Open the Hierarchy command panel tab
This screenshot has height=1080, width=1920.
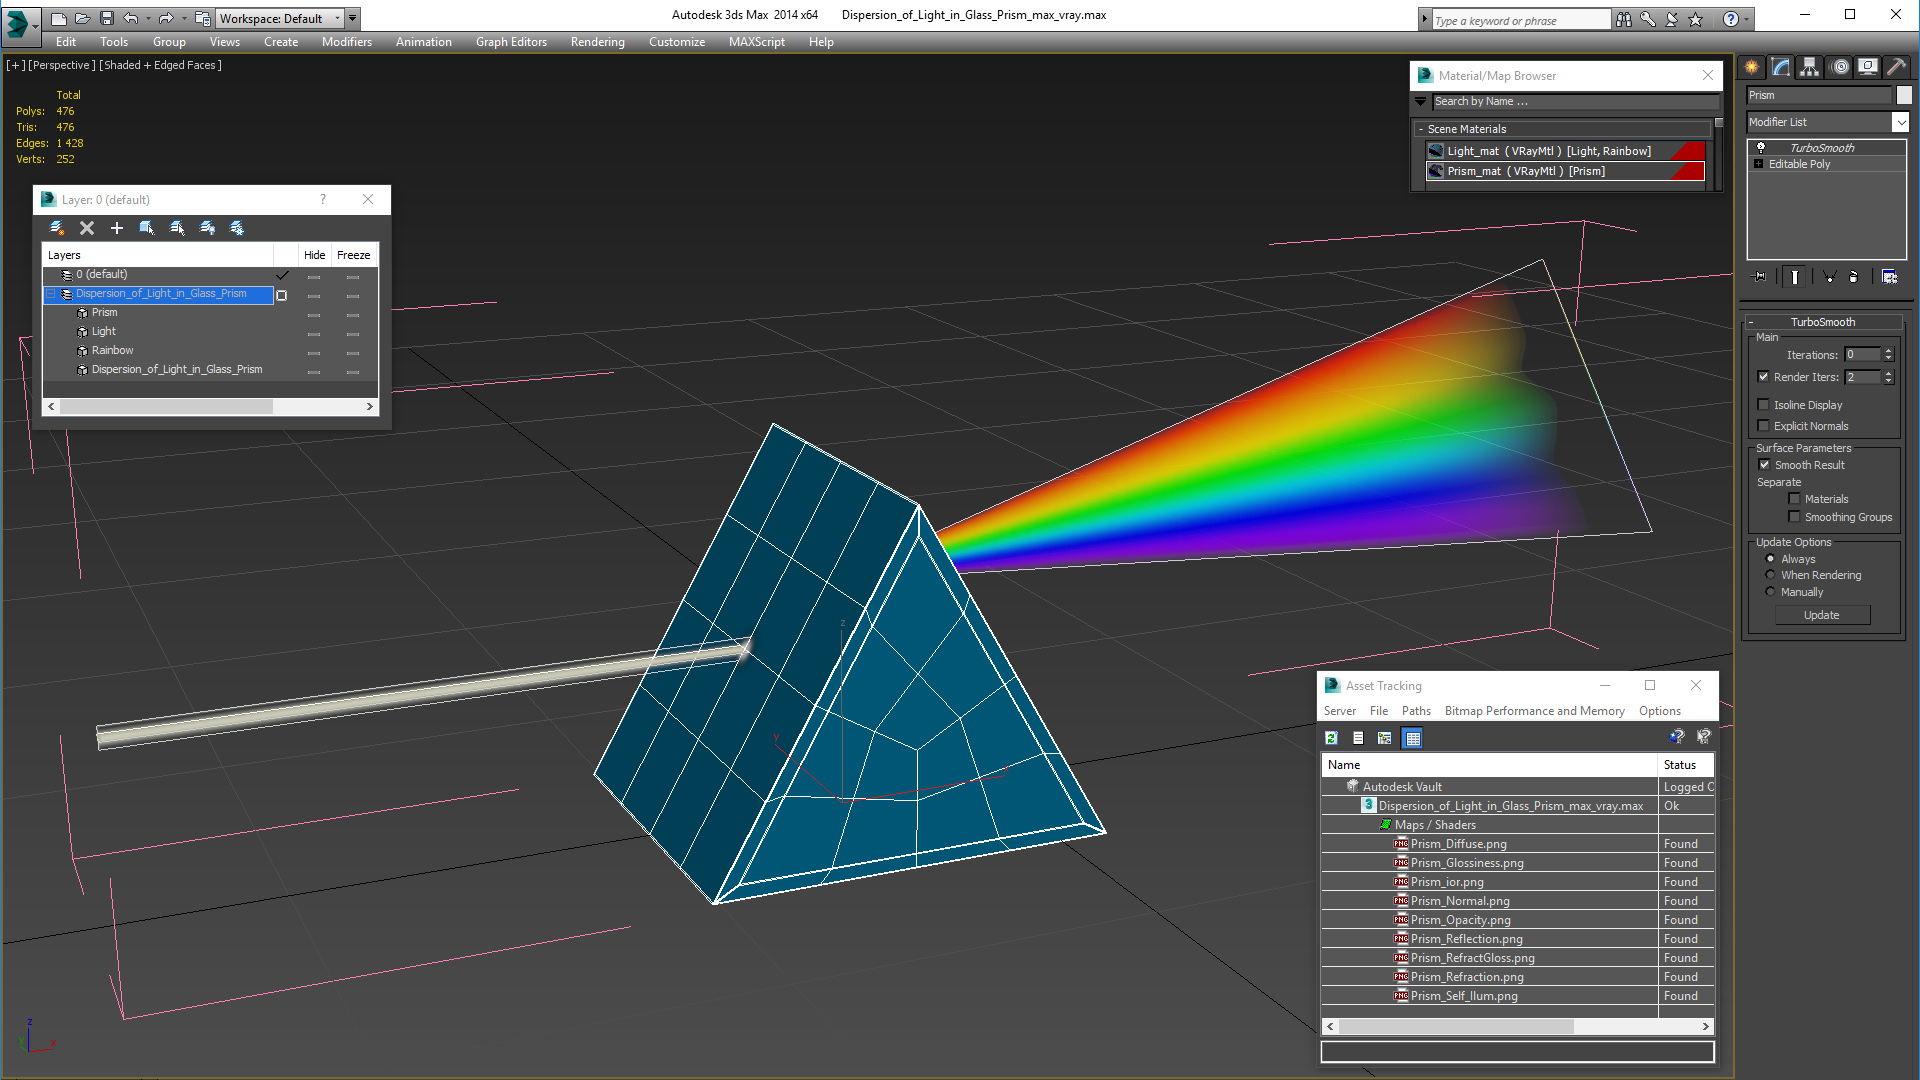(x=1810, y=67)
